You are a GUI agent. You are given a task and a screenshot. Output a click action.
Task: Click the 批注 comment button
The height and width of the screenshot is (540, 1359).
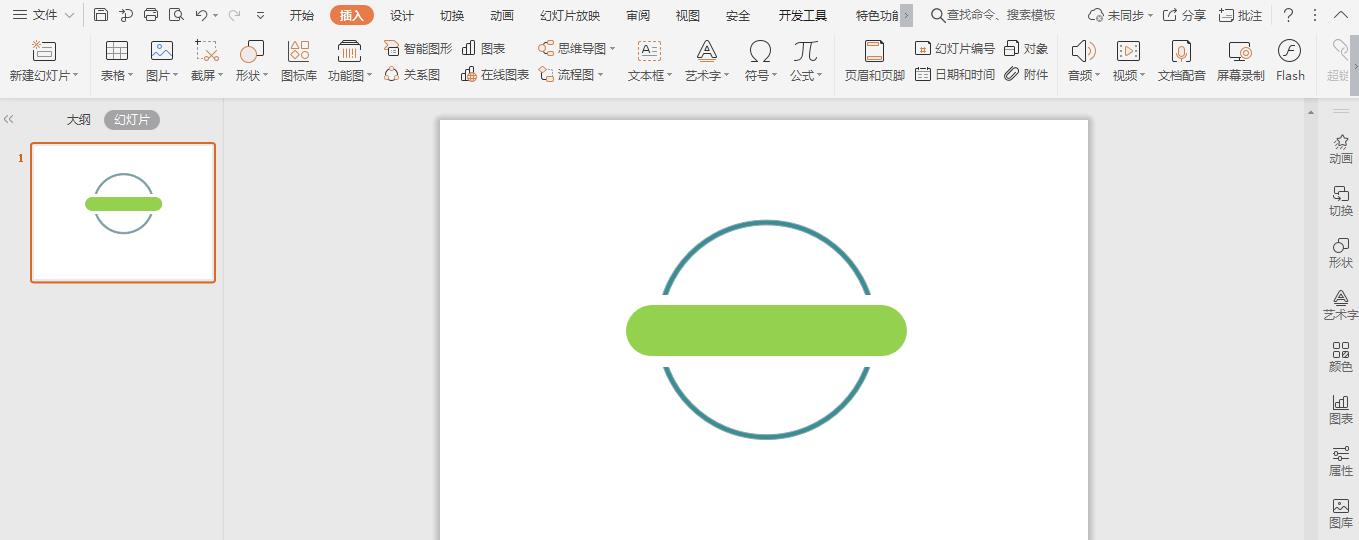point(1241,15)
